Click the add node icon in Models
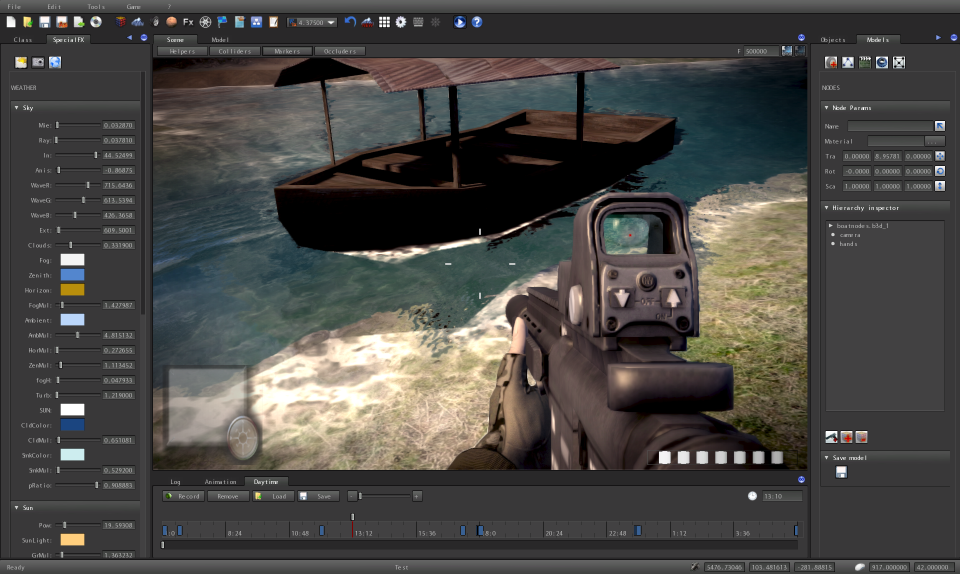 (831, 62)
